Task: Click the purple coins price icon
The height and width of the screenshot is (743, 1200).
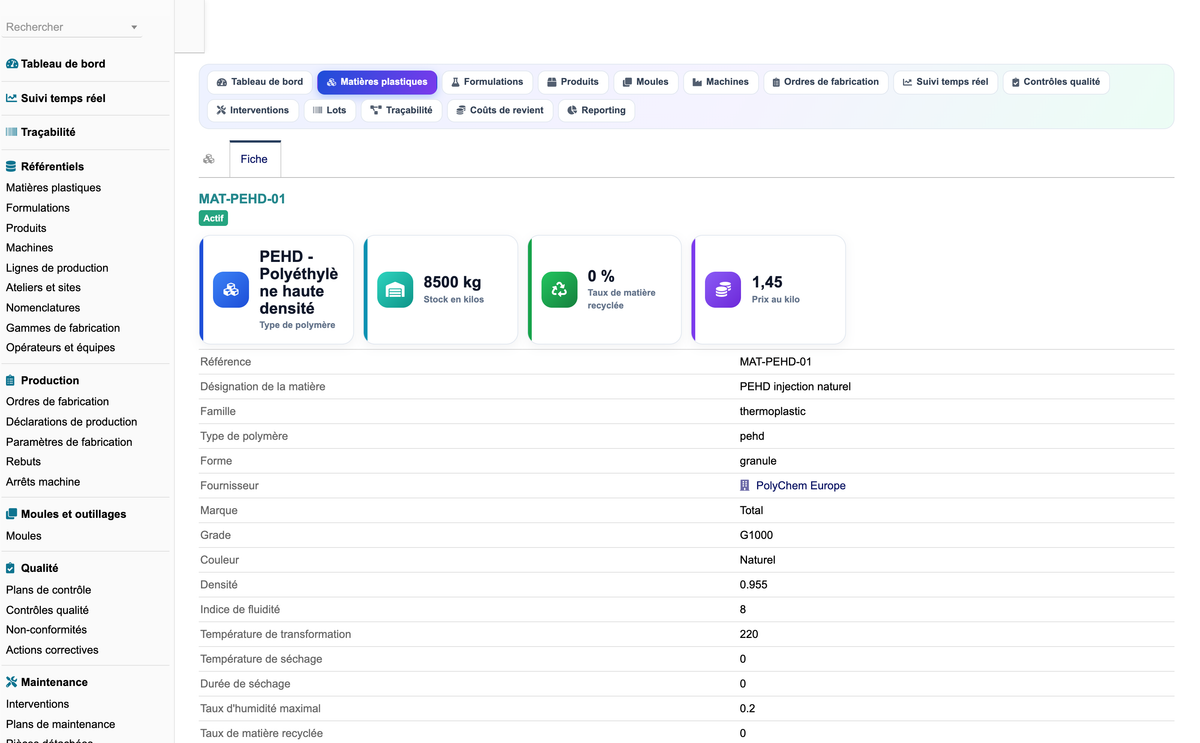Action: click(723, 290)
